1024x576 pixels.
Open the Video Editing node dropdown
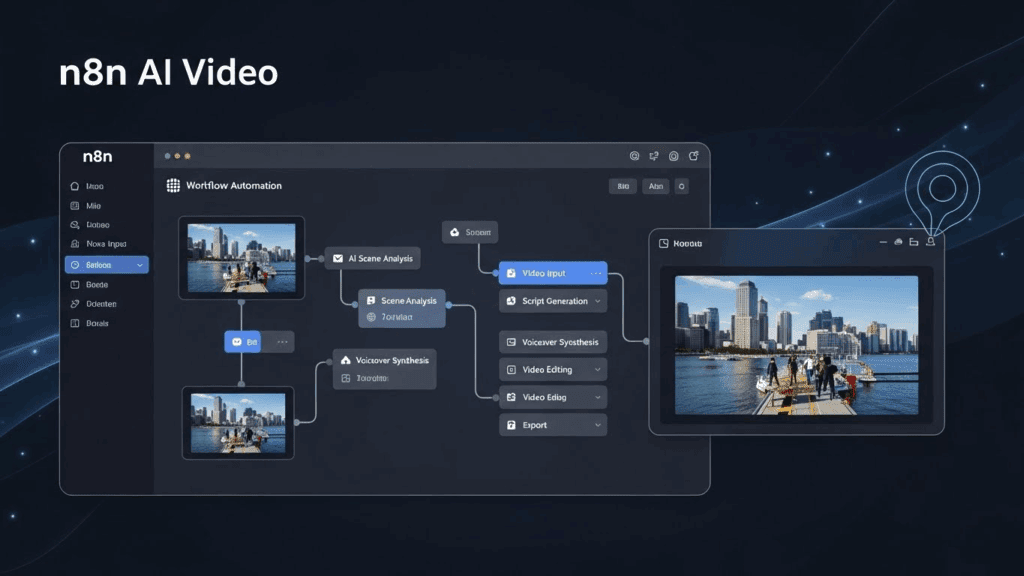[x=597, y=369]
